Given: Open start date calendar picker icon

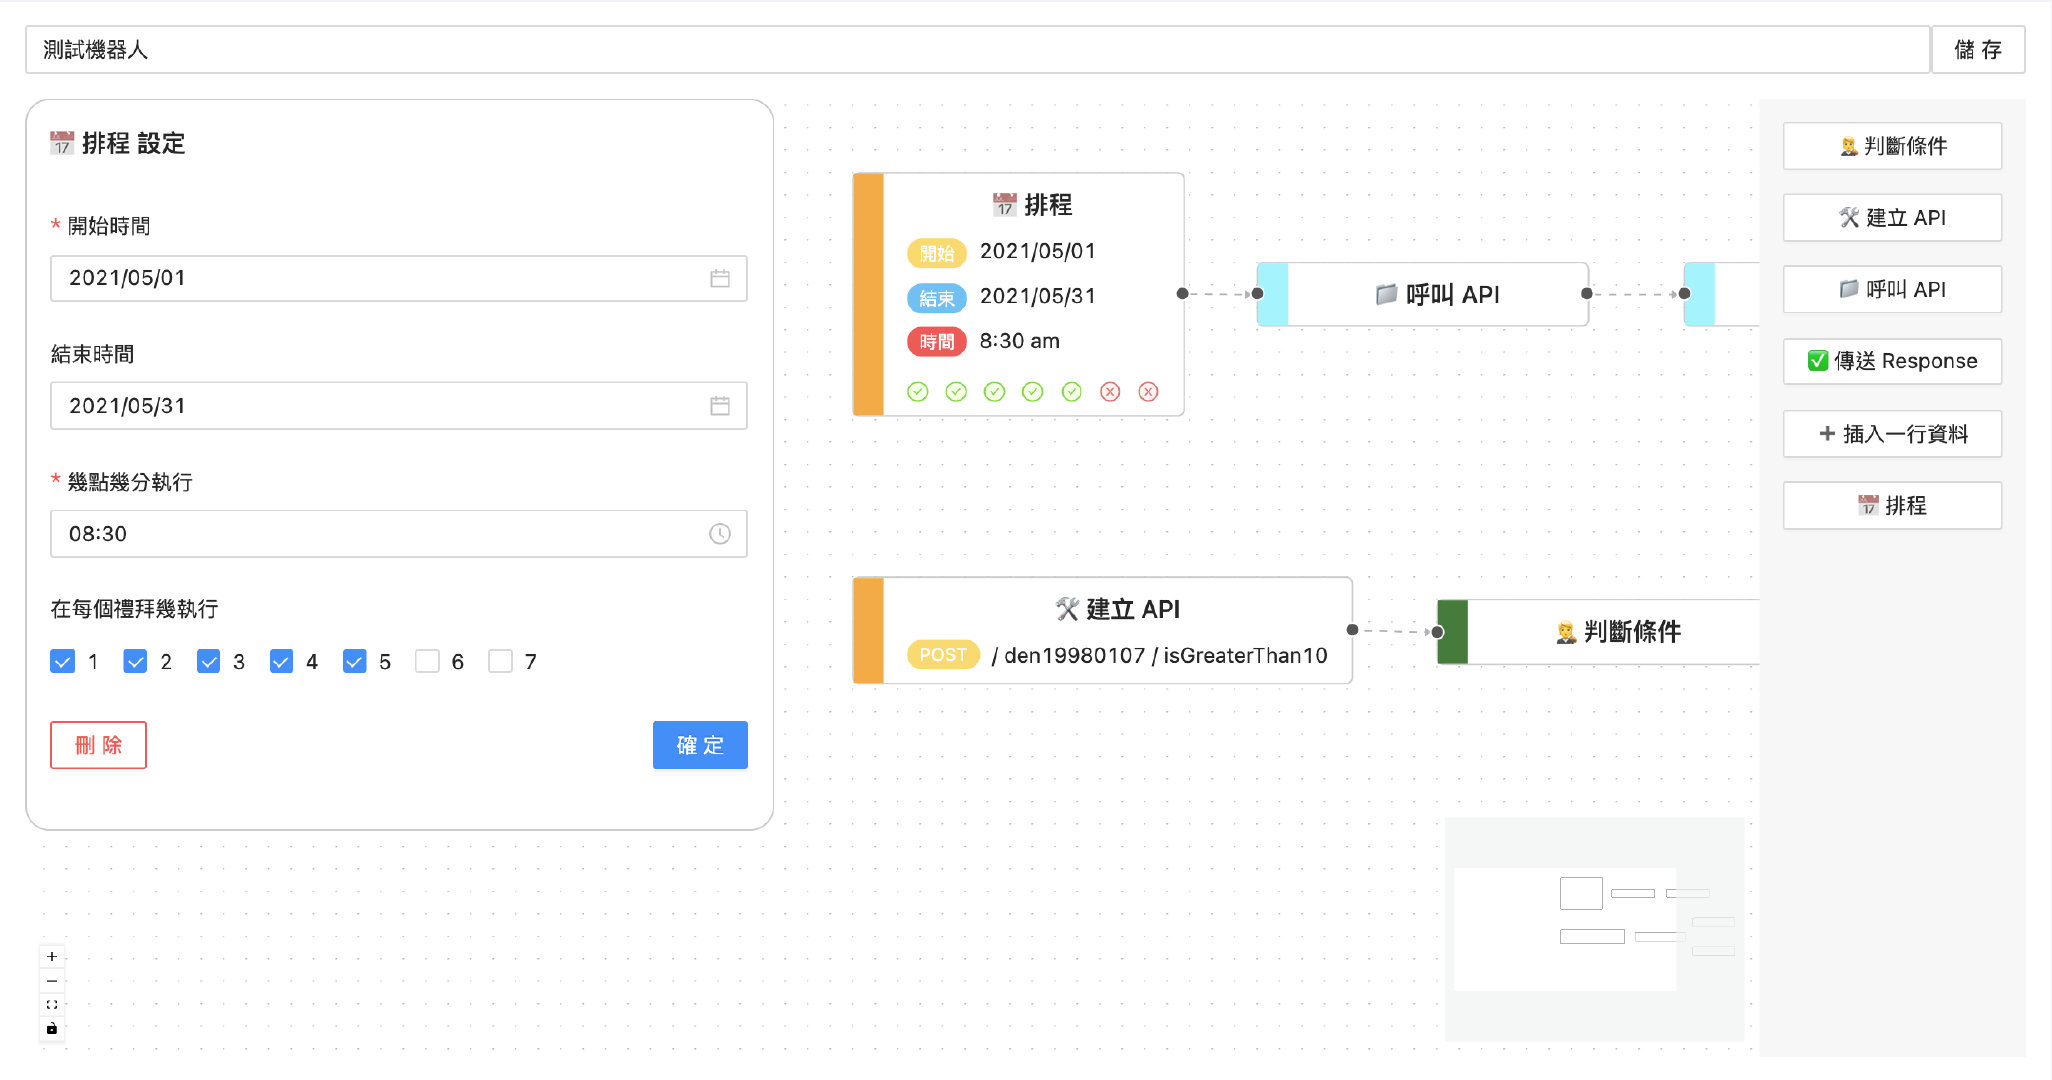Looking at the screenshot, I should point(720,278).
